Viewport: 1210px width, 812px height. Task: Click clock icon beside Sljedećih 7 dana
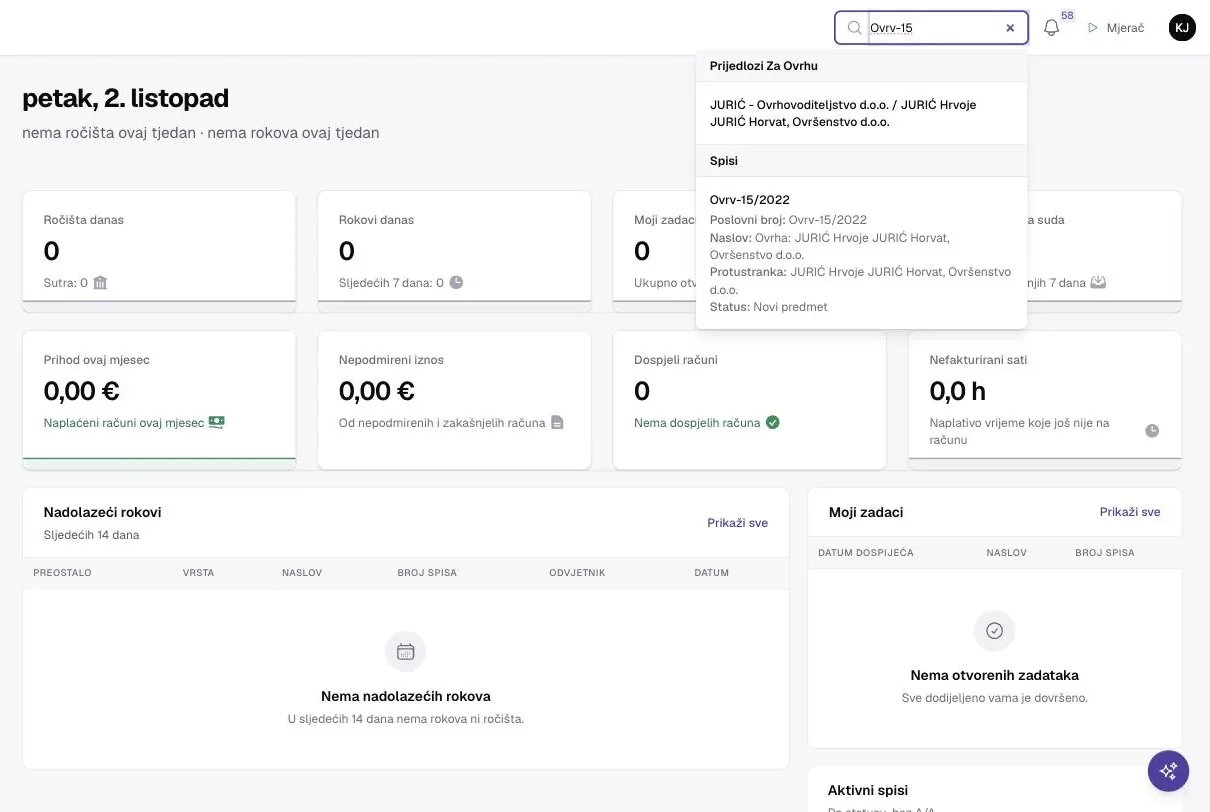[456, 283]
